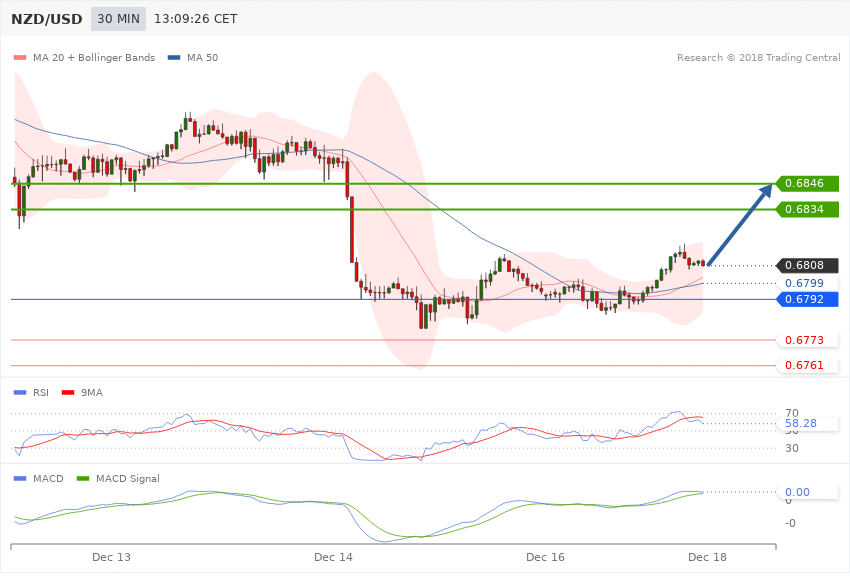Click the NZD/USD pair title
850x576 pixels.
(47, 19)
